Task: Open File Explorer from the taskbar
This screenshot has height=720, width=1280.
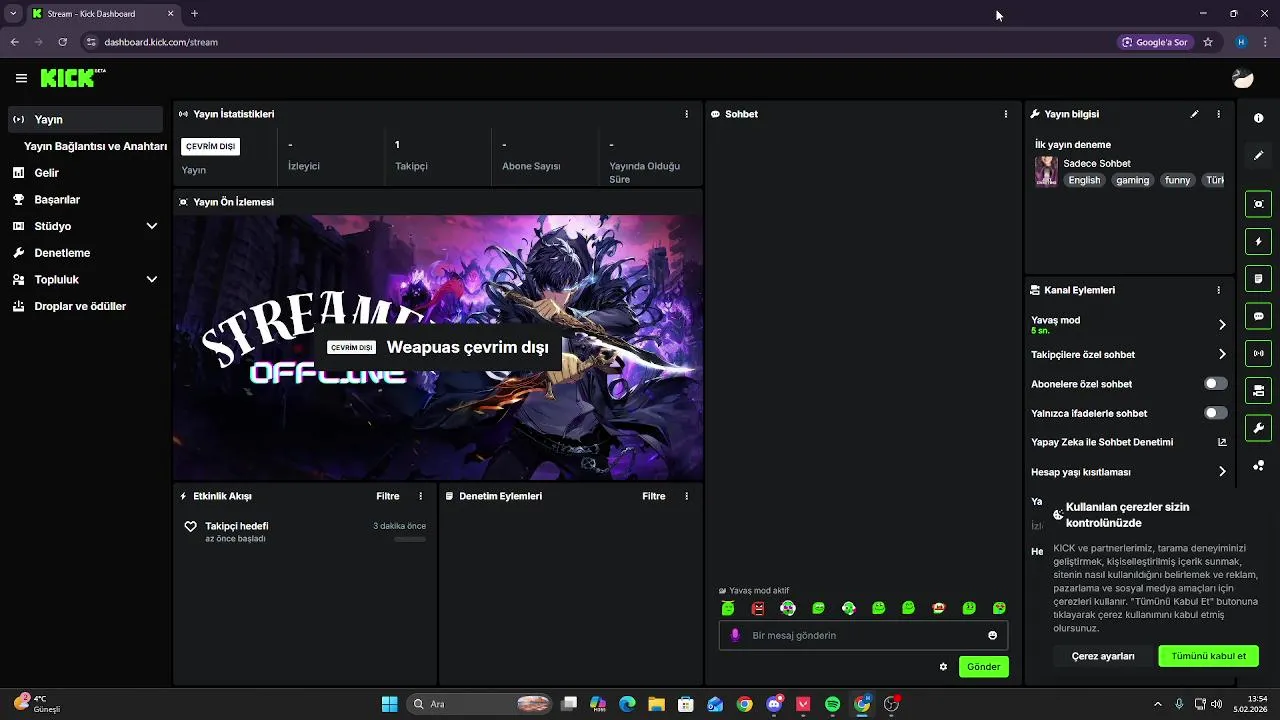Action: [656, 704]
